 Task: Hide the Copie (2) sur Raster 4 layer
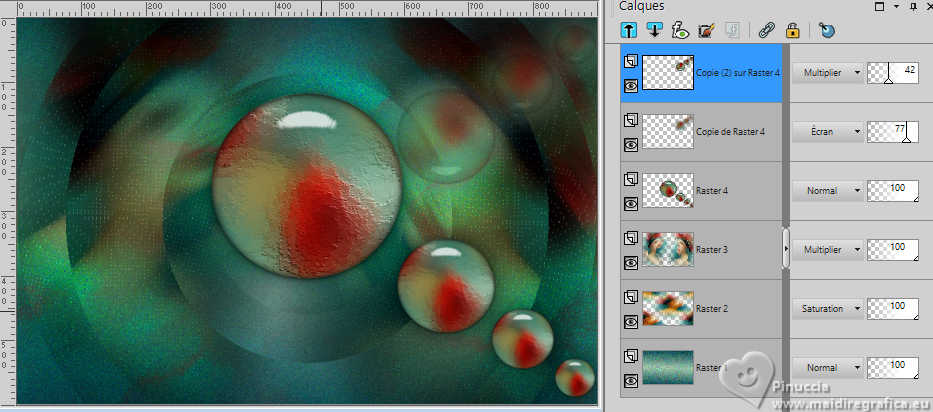[x=631, y=85]
